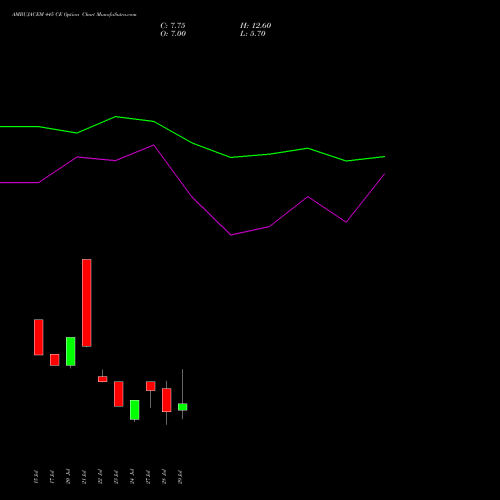Click the first red candlestick on the left

click(39, 337)
